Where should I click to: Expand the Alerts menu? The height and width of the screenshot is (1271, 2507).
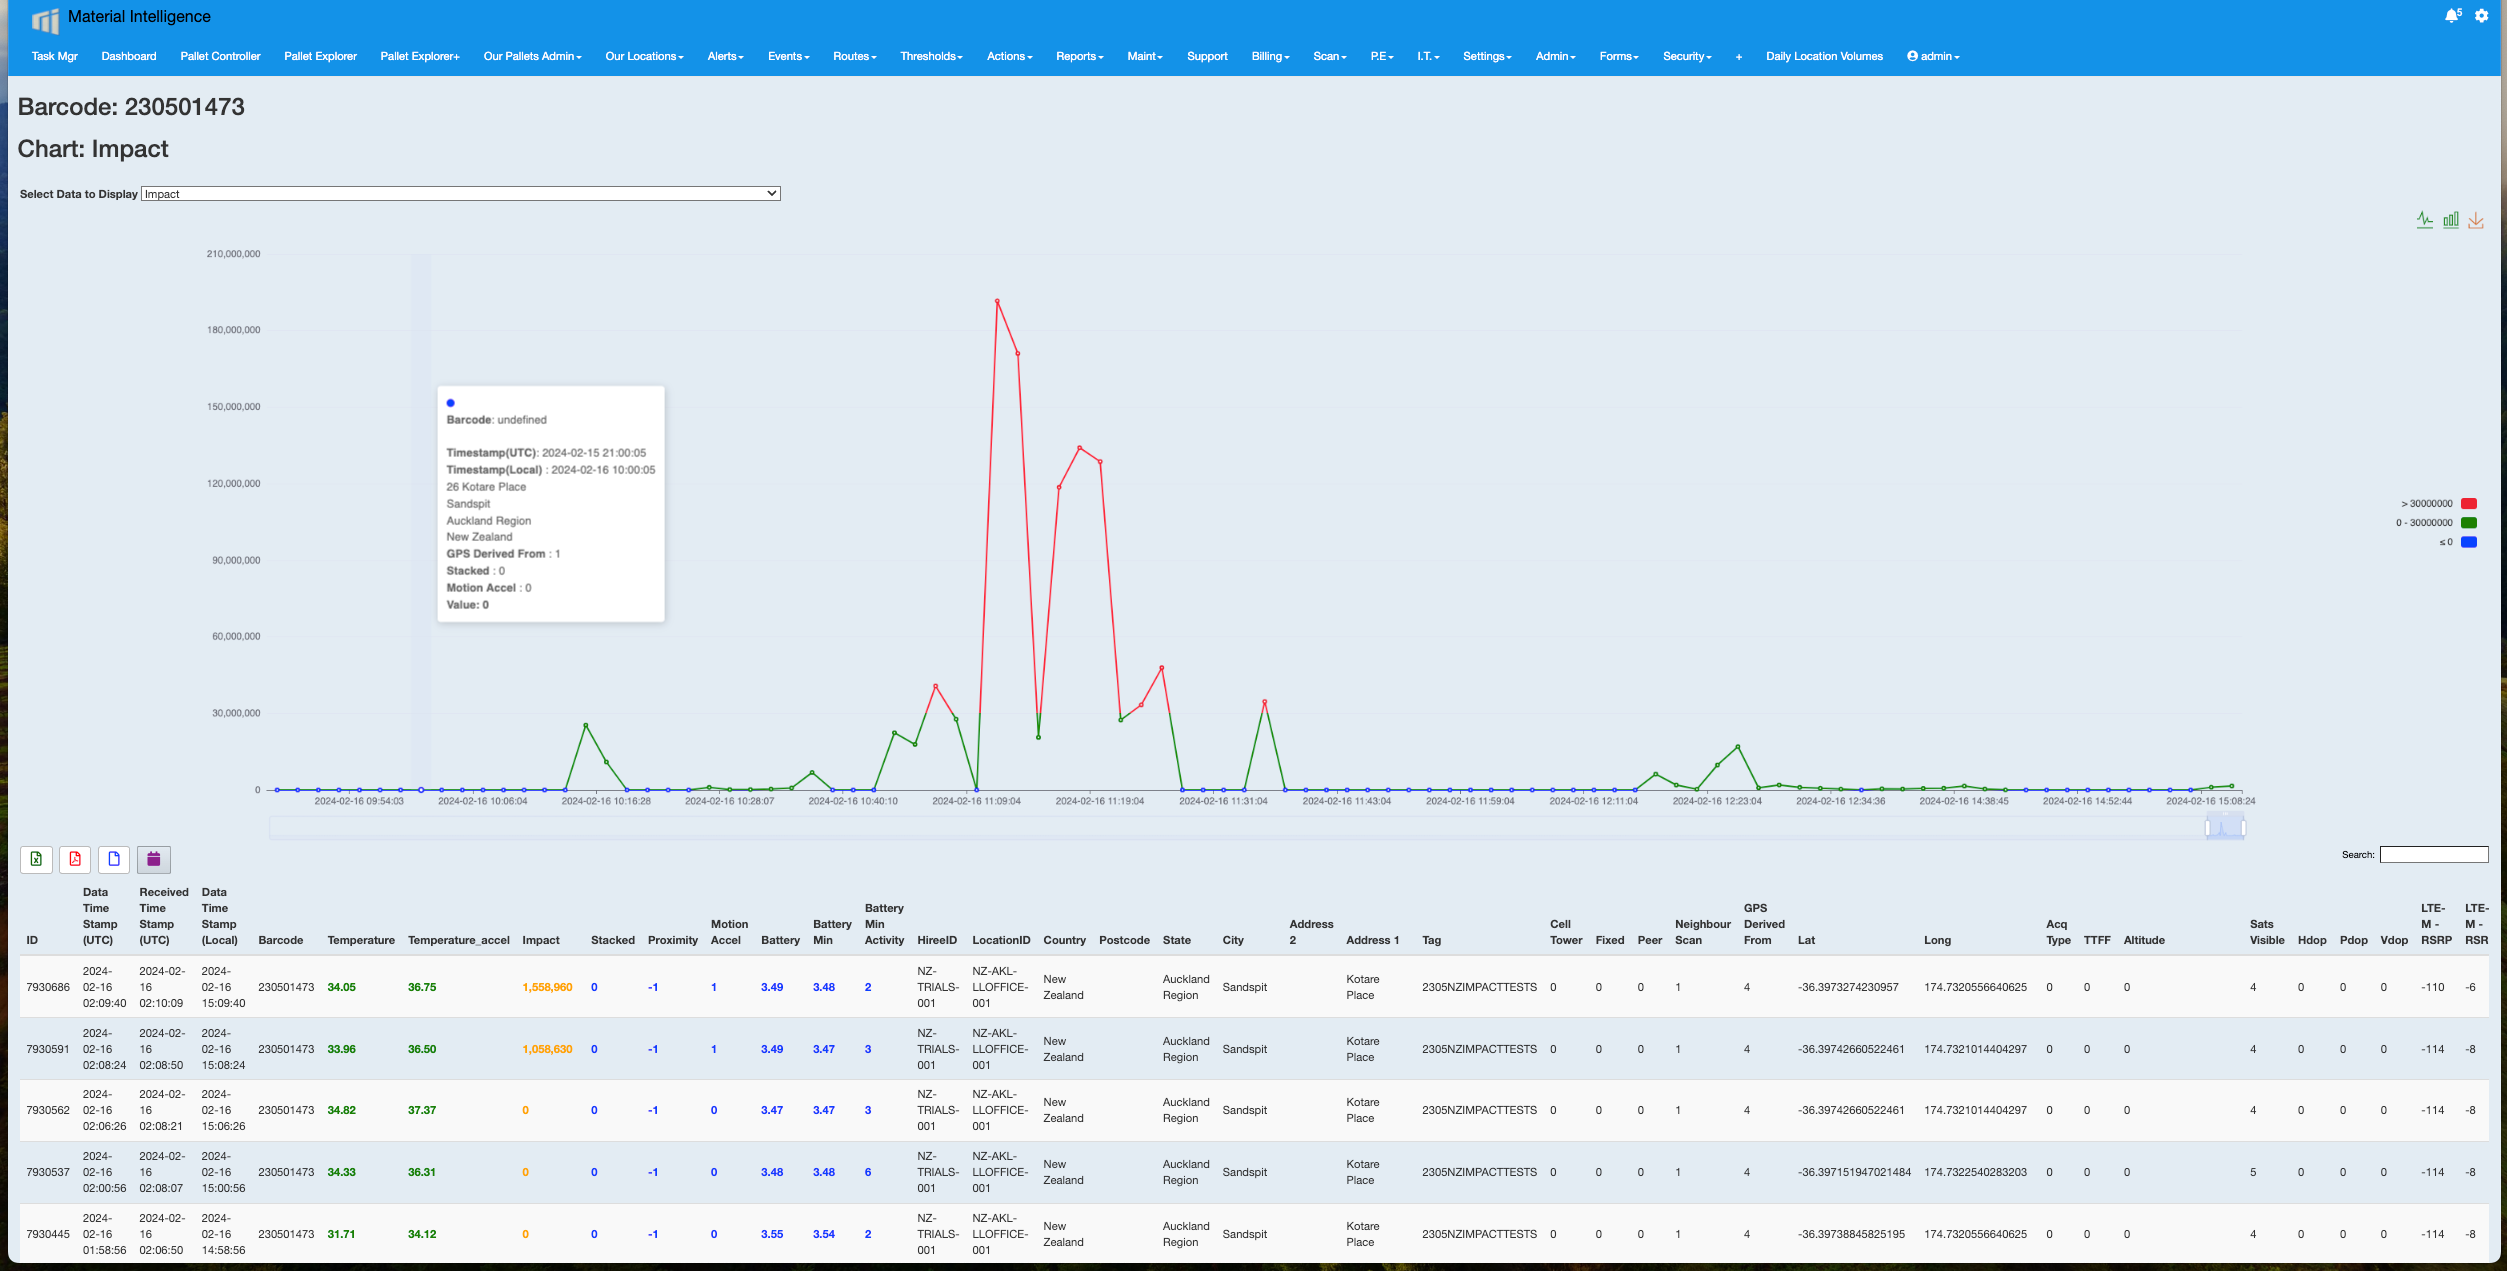pos(725,56)
